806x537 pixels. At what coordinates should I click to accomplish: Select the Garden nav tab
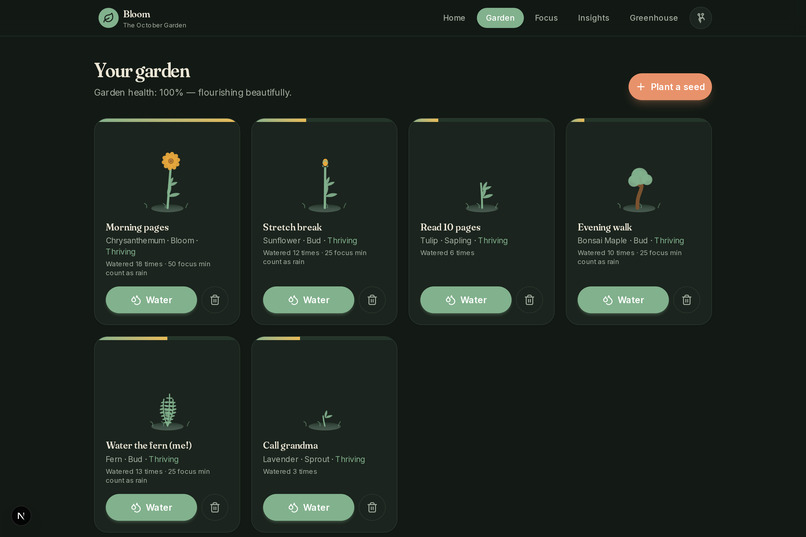click(x=500, y=18)
